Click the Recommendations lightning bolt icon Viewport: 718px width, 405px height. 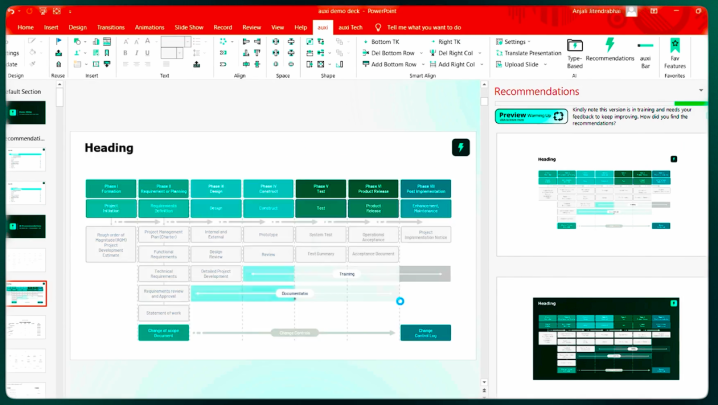point(609,46)
